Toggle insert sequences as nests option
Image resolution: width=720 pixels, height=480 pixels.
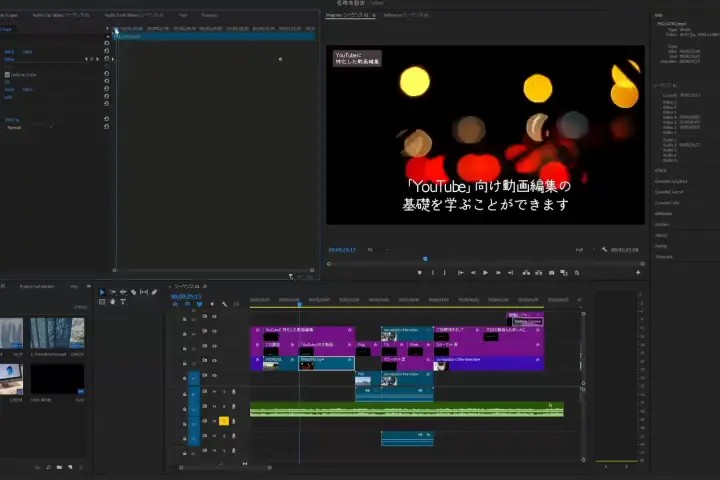pos(175,304)
